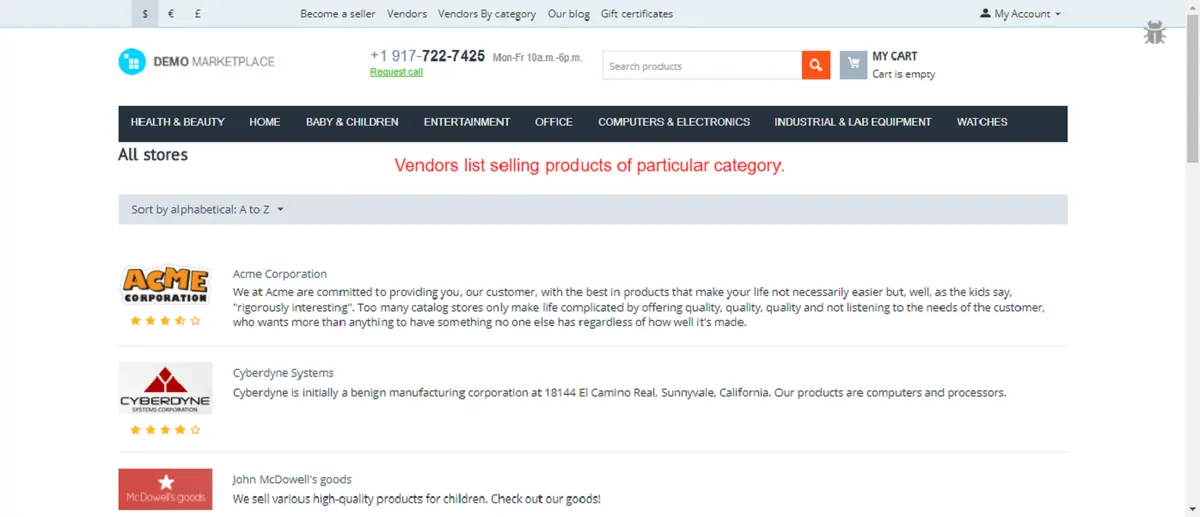The width and height of the screenshot is (1200, 517).
Task: Click the orange search magnifier button
Action: click(816, 65)
